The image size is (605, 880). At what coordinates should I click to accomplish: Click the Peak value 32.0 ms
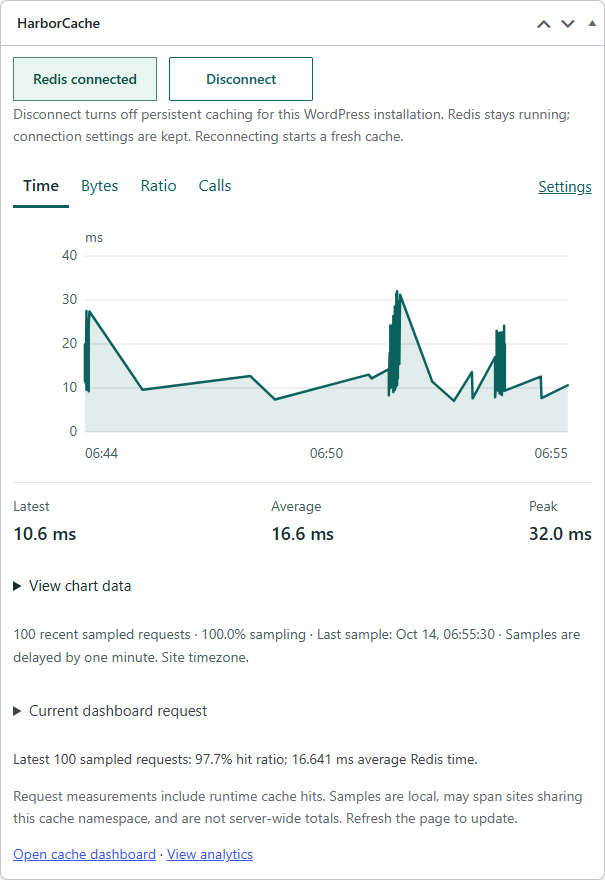[560, 534]
